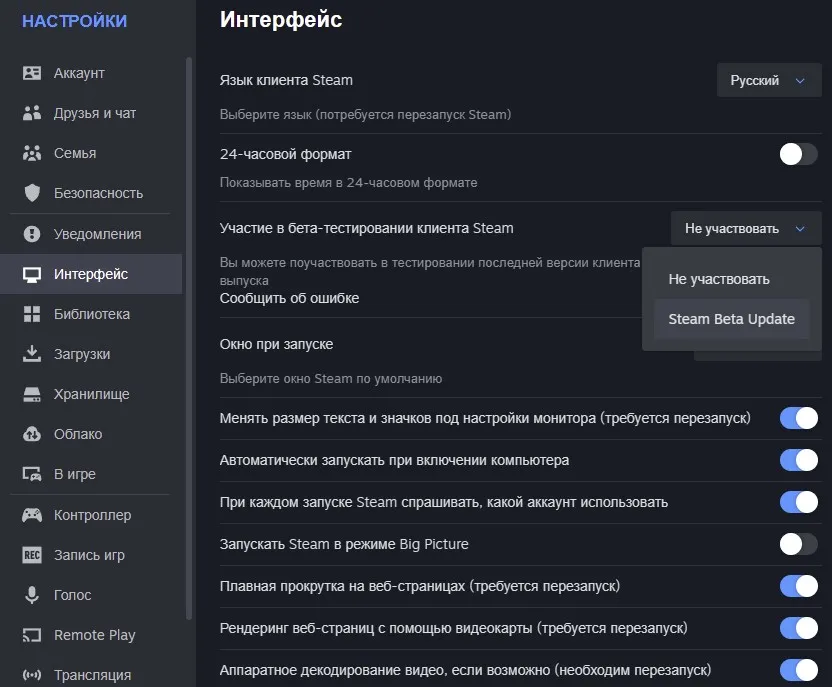Open the Семья settings page
Image resolution: width=832 pixels, height=687 pixels.
[91, 153]
